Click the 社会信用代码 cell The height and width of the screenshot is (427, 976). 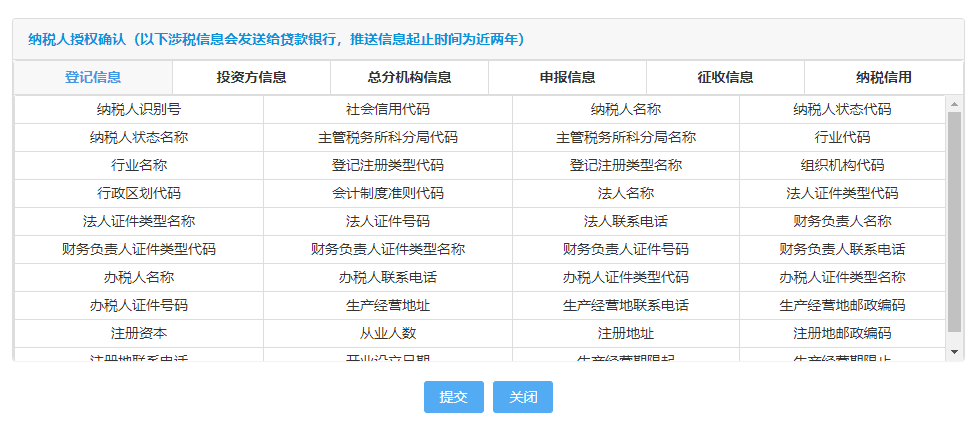[388, 110]
